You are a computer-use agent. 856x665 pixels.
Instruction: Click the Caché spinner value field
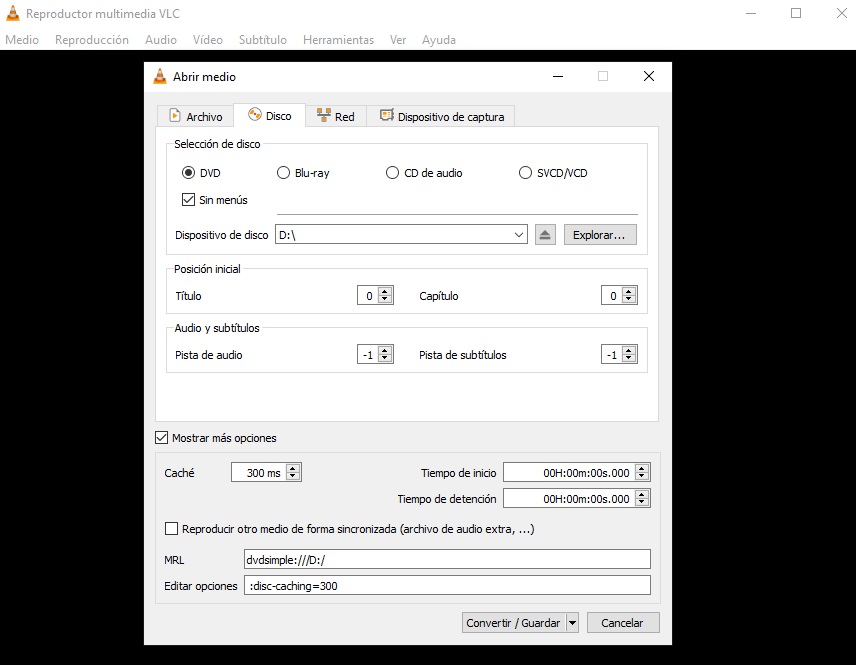pyautogui.click(x=258, y=473)
